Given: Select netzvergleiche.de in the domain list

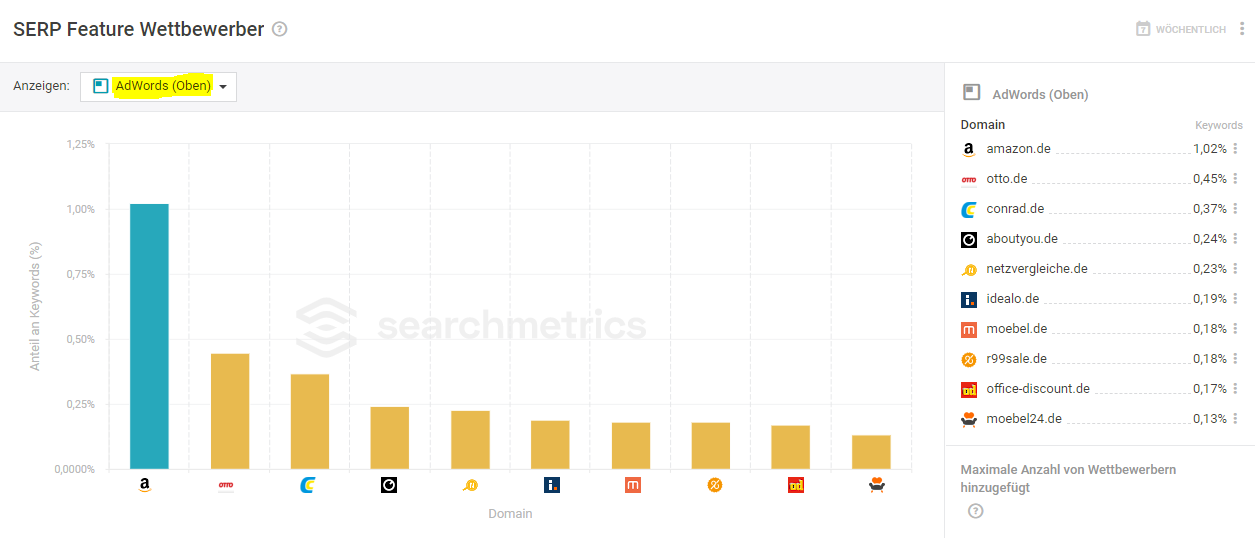Looking at the screenshot, I should pos(1037,269).
